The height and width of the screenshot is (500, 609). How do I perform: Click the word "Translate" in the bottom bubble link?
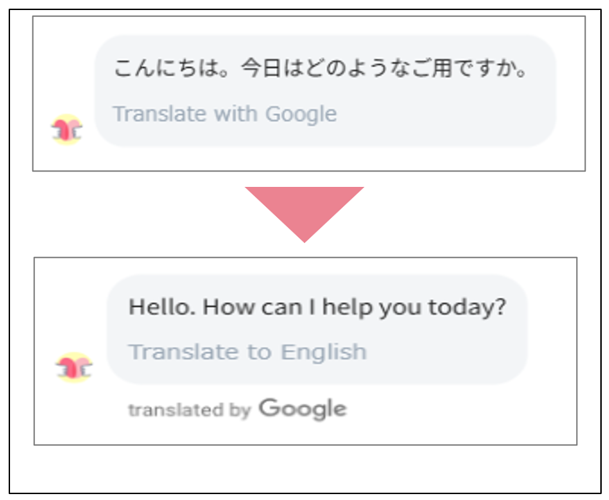(x=167, y=352)
